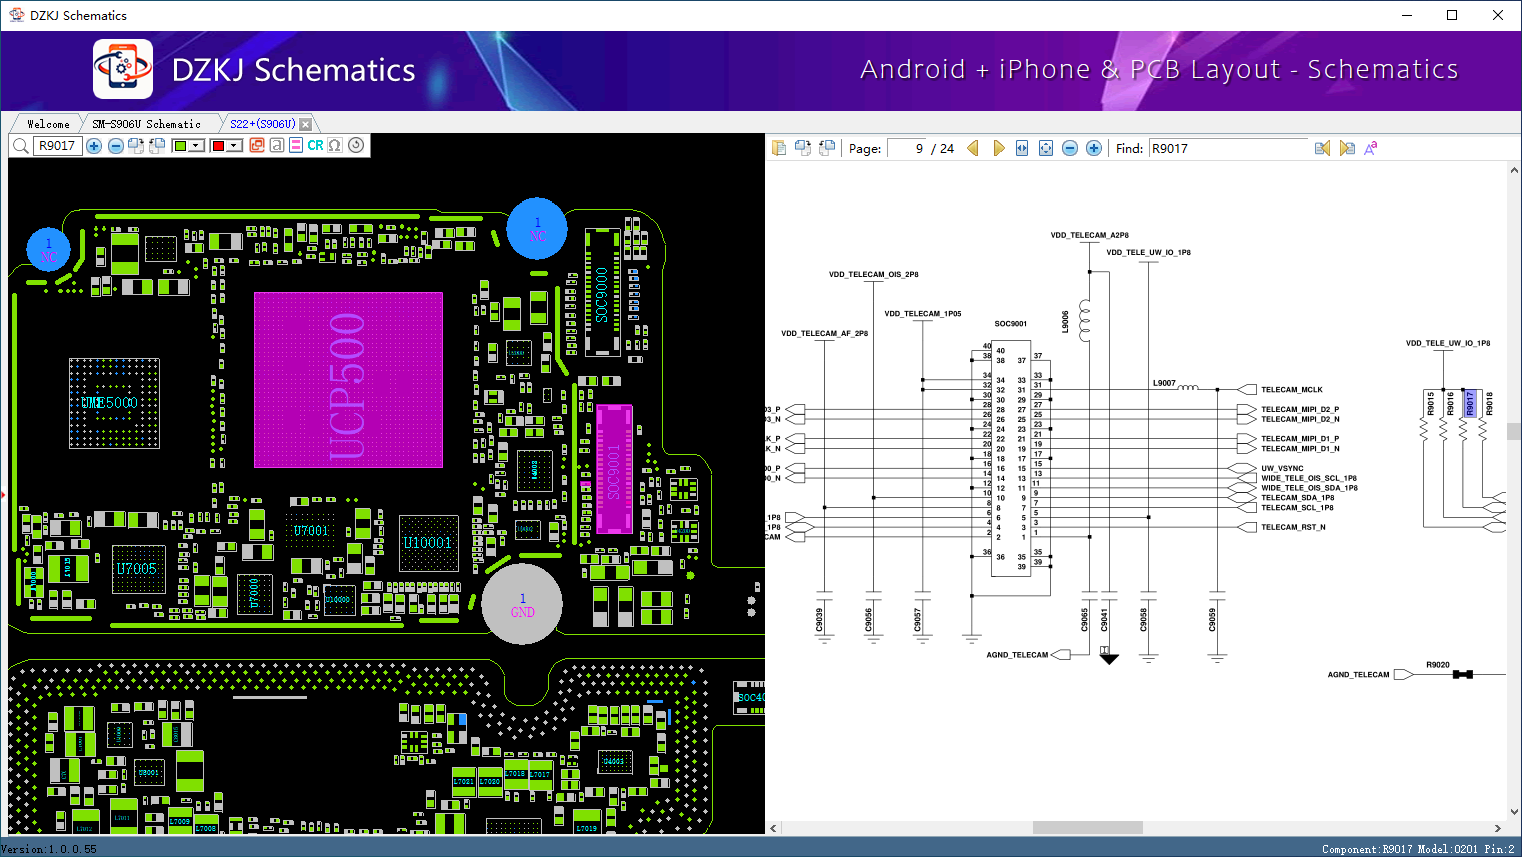Click the PCB zoom in plus icon

click(94, 146)
